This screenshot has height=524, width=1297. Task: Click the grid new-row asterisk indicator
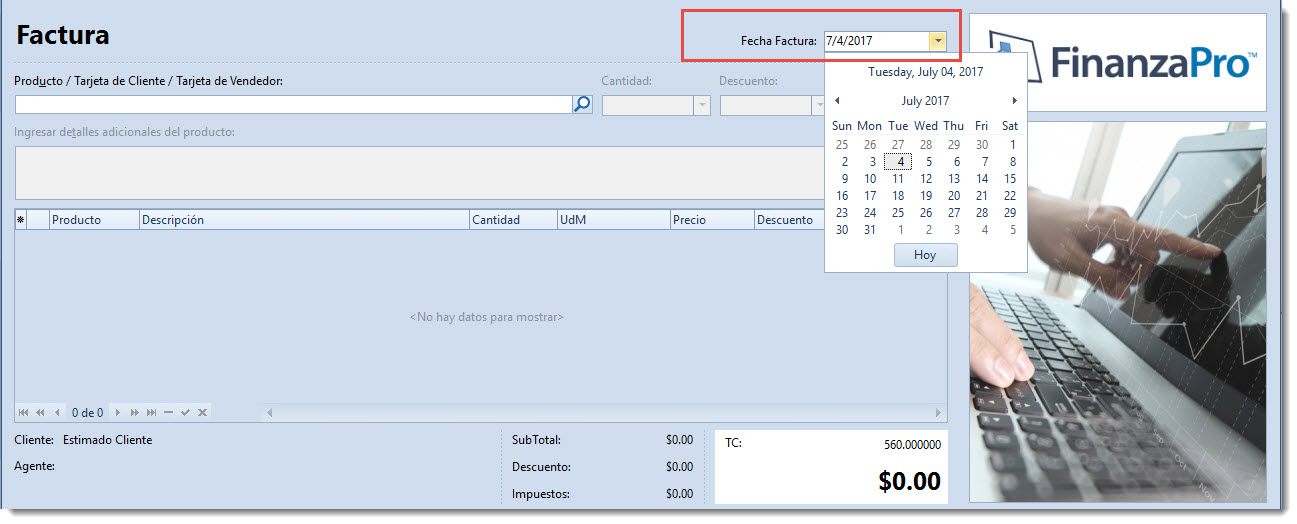20,220
